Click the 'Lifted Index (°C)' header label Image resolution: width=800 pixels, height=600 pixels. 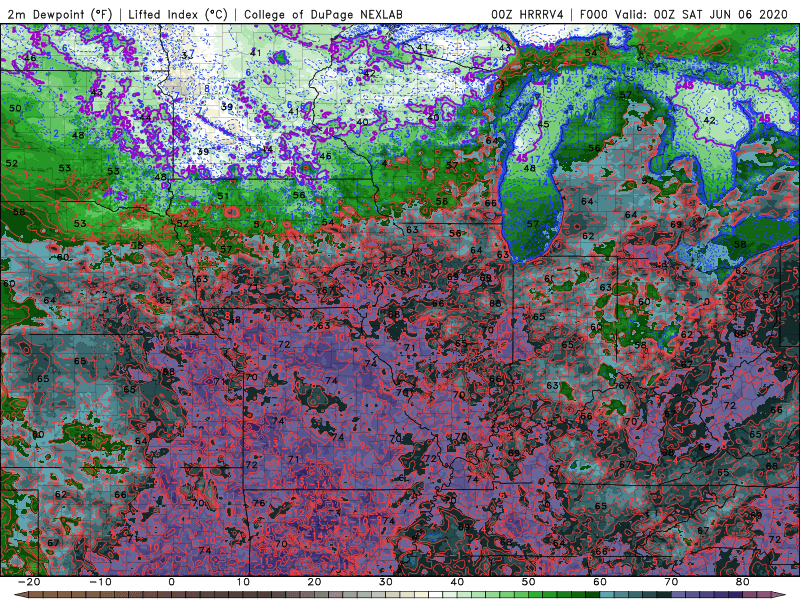coord(178,14)
